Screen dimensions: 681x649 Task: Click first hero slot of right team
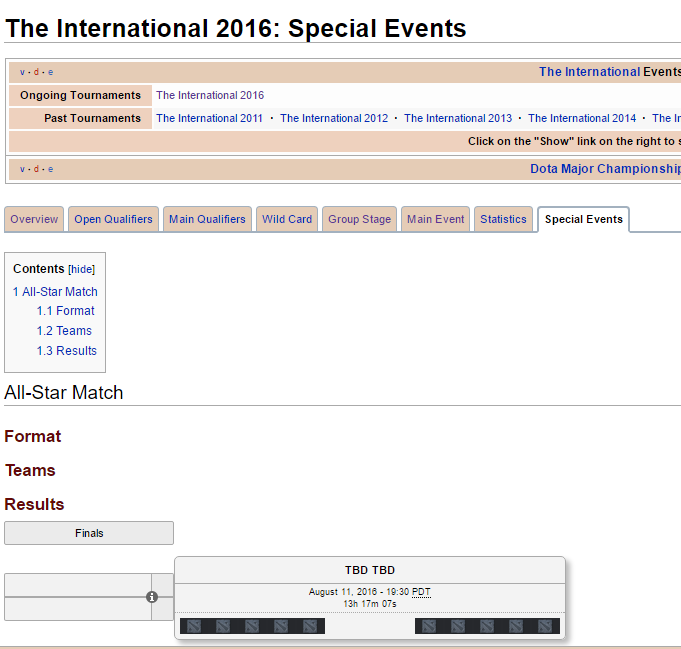click(x=429, y=626)
